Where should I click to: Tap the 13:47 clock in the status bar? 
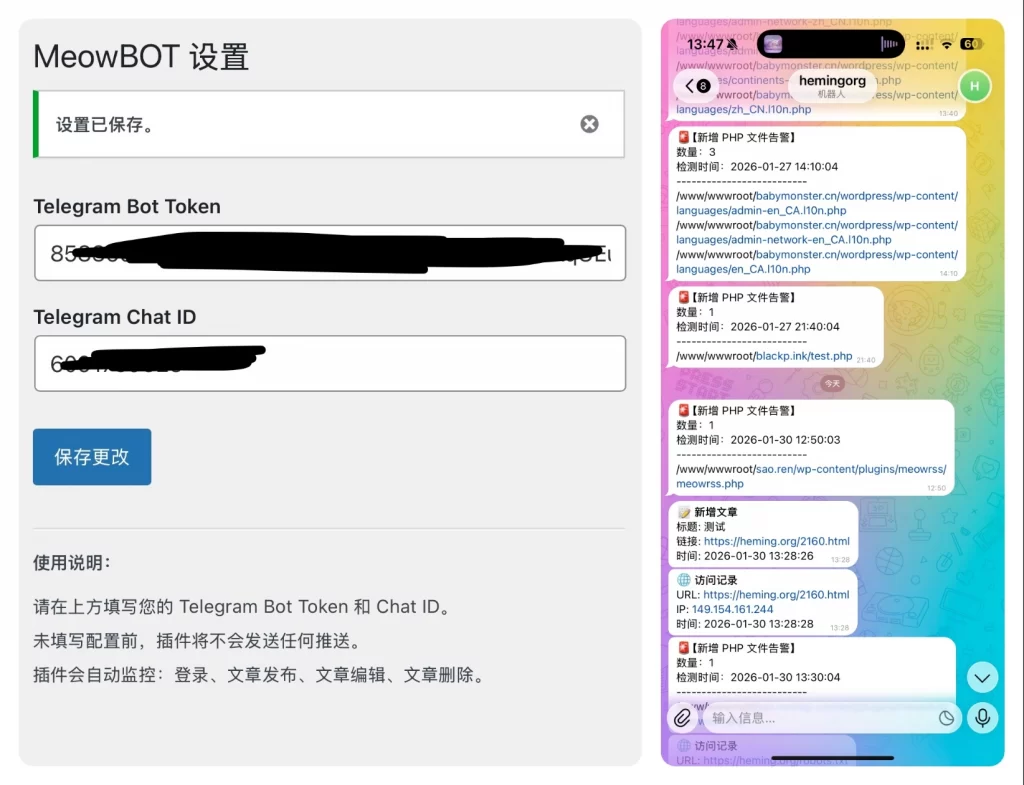(703, 44)
